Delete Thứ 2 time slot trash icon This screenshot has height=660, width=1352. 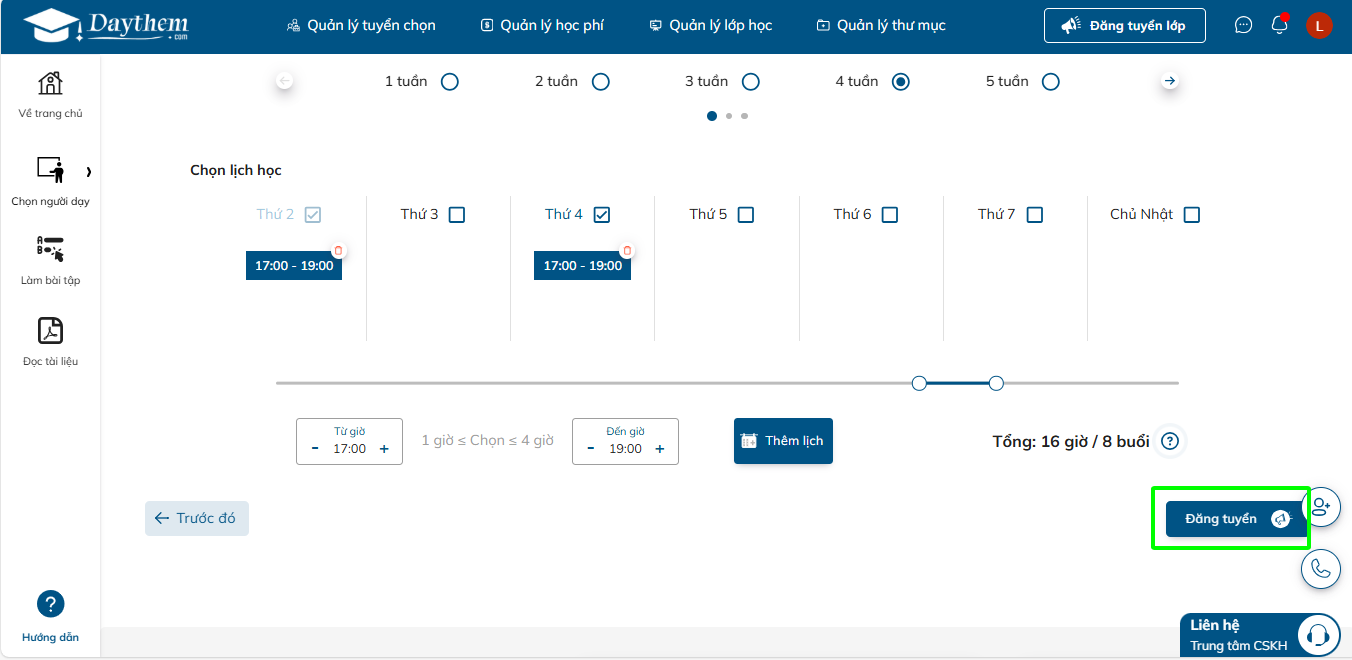point(338,251)
